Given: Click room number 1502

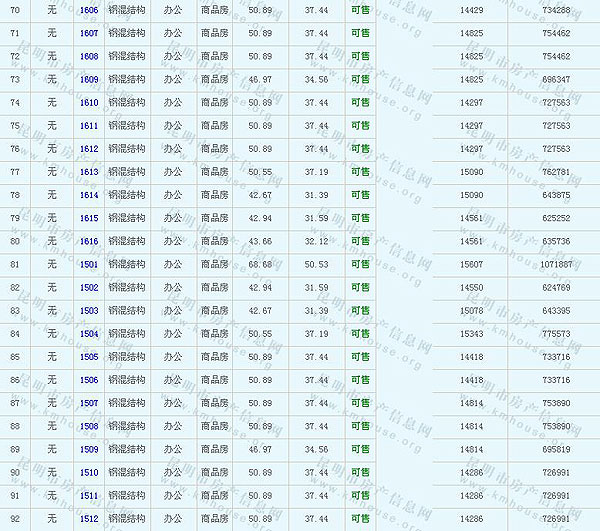Looking at the screenshot, I should (89, 288).
